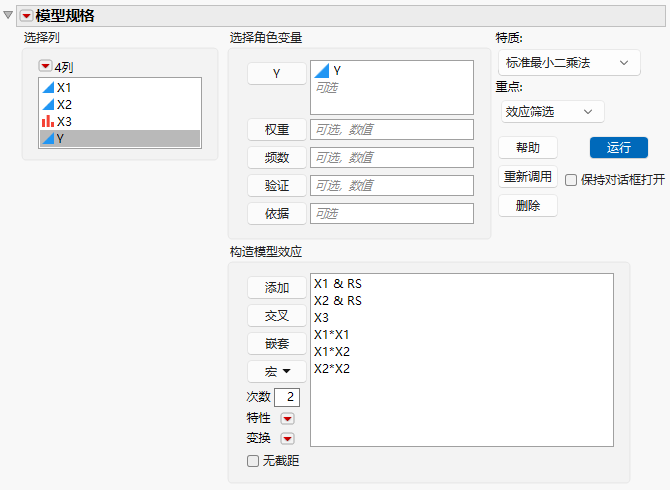Enable the 保持对话框打开 checkbox
This screenshot has height=490, width=670.
coord(571,180)
